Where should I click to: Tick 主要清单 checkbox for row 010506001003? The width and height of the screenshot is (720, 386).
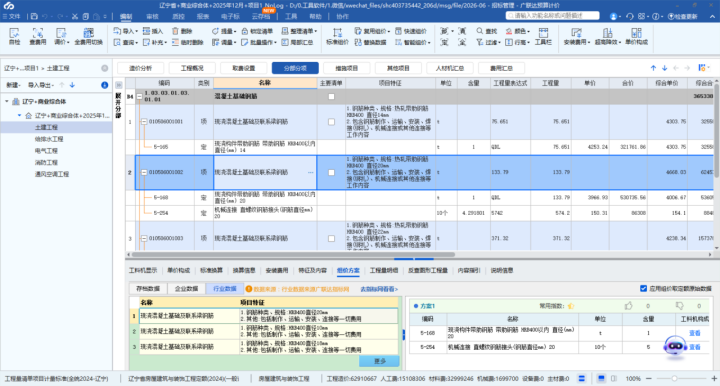332,238
